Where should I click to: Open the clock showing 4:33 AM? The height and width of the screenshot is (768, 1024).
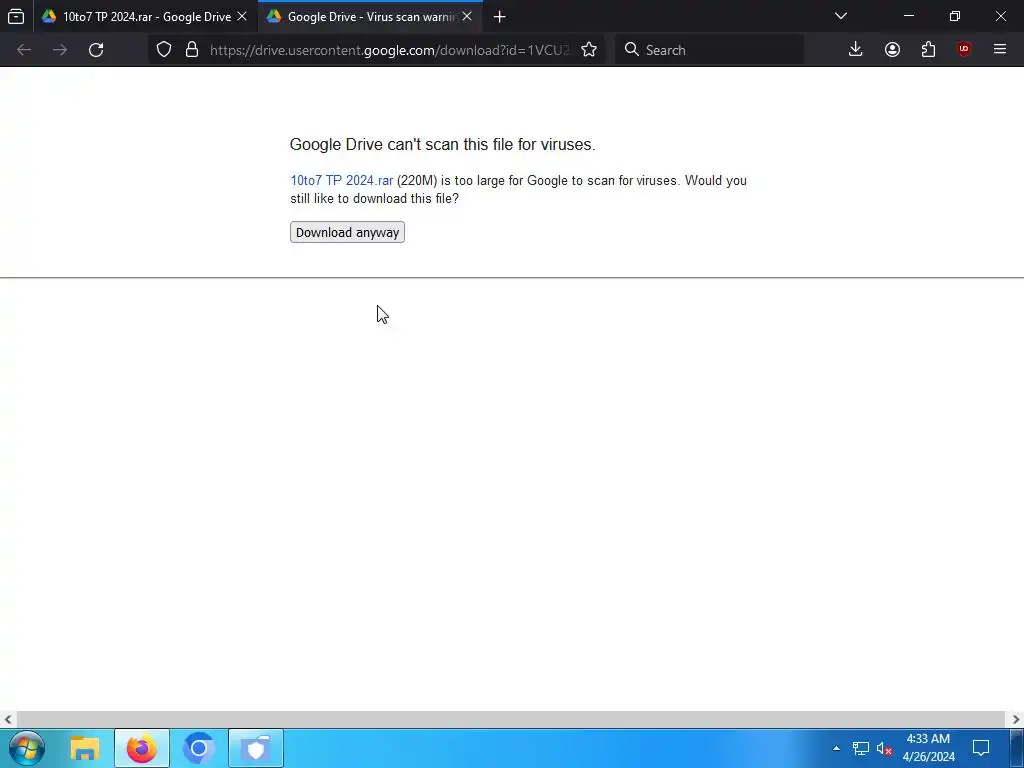point(928,748)
